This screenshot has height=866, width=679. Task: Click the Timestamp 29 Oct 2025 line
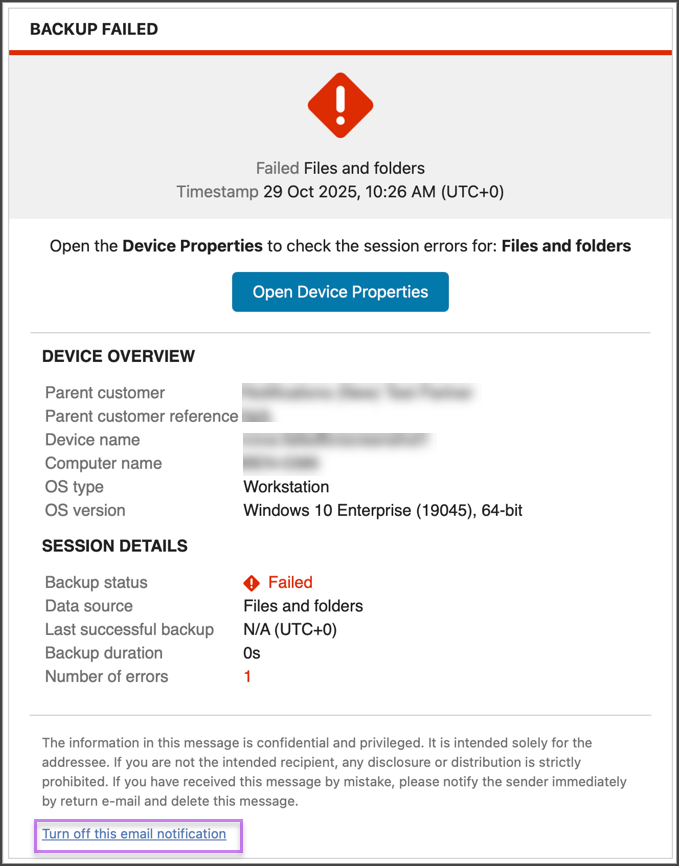pos(340,191)
